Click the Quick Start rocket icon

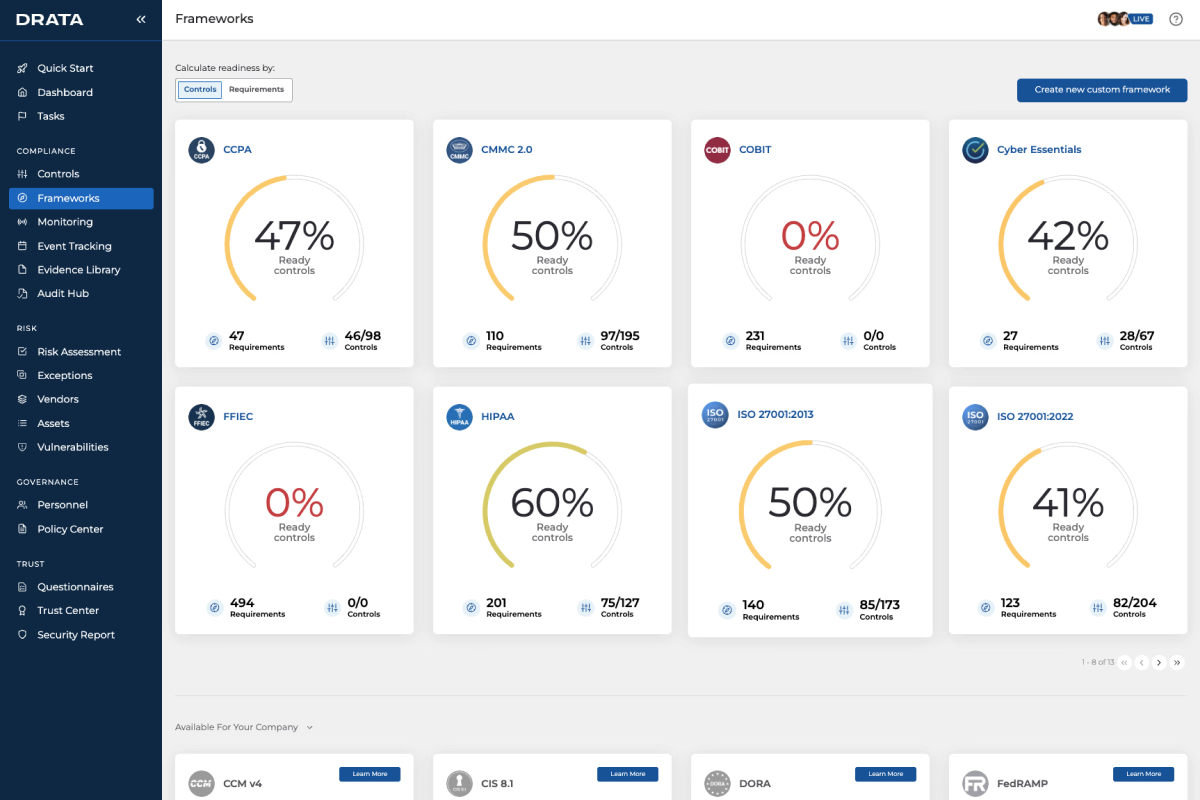(x=23, y=68)
